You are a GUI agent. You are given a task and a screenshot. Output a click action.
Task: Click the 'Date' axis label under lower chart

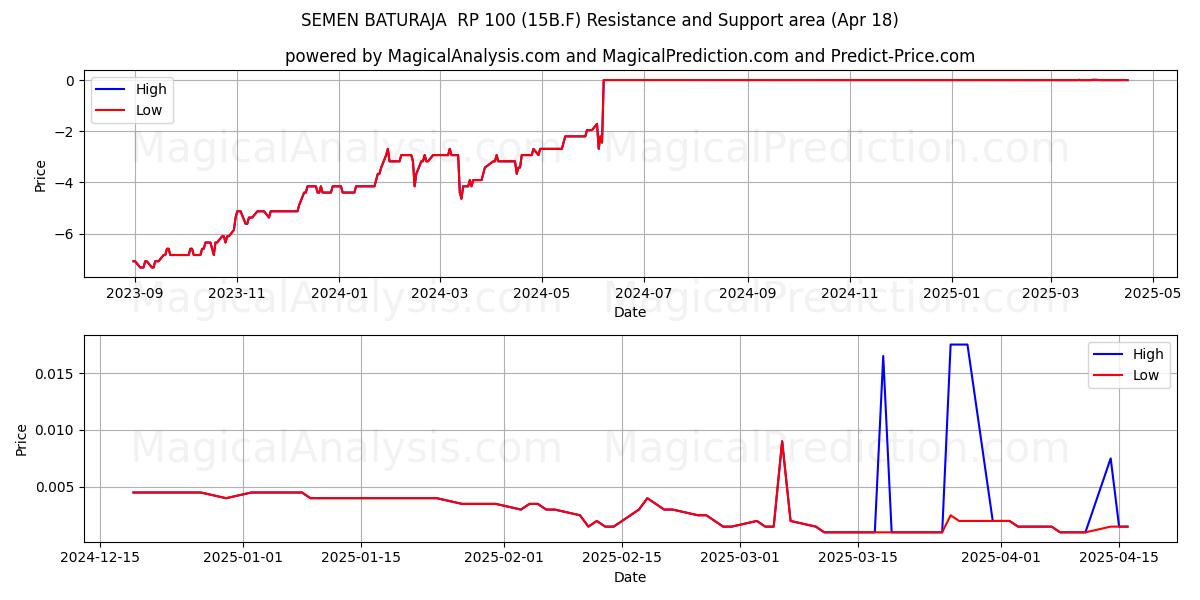(x=630, y=577)
